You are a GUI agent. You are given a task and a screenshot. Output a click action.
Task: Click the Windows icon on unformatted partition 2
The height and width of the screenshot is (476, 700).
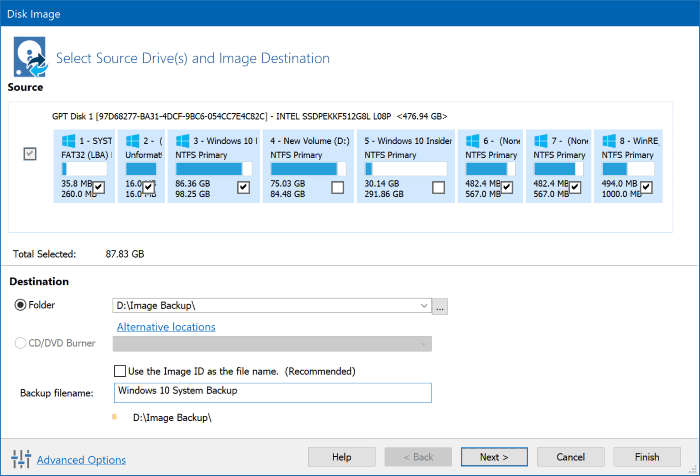tap(133, 141)
